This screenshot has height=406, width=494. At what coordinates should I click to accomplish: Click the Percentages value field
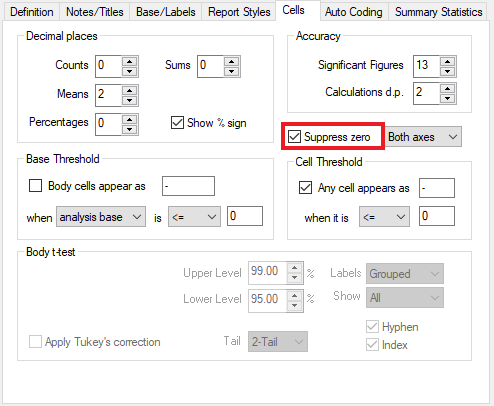tap(109, 125)
